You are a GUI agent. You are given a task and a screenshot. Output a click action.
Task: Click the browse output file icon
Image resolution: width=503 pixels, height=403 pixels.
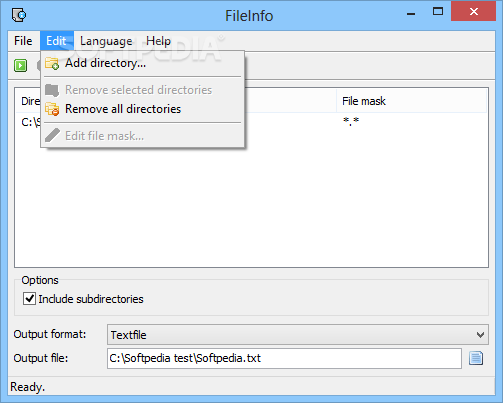click(476, 358)
